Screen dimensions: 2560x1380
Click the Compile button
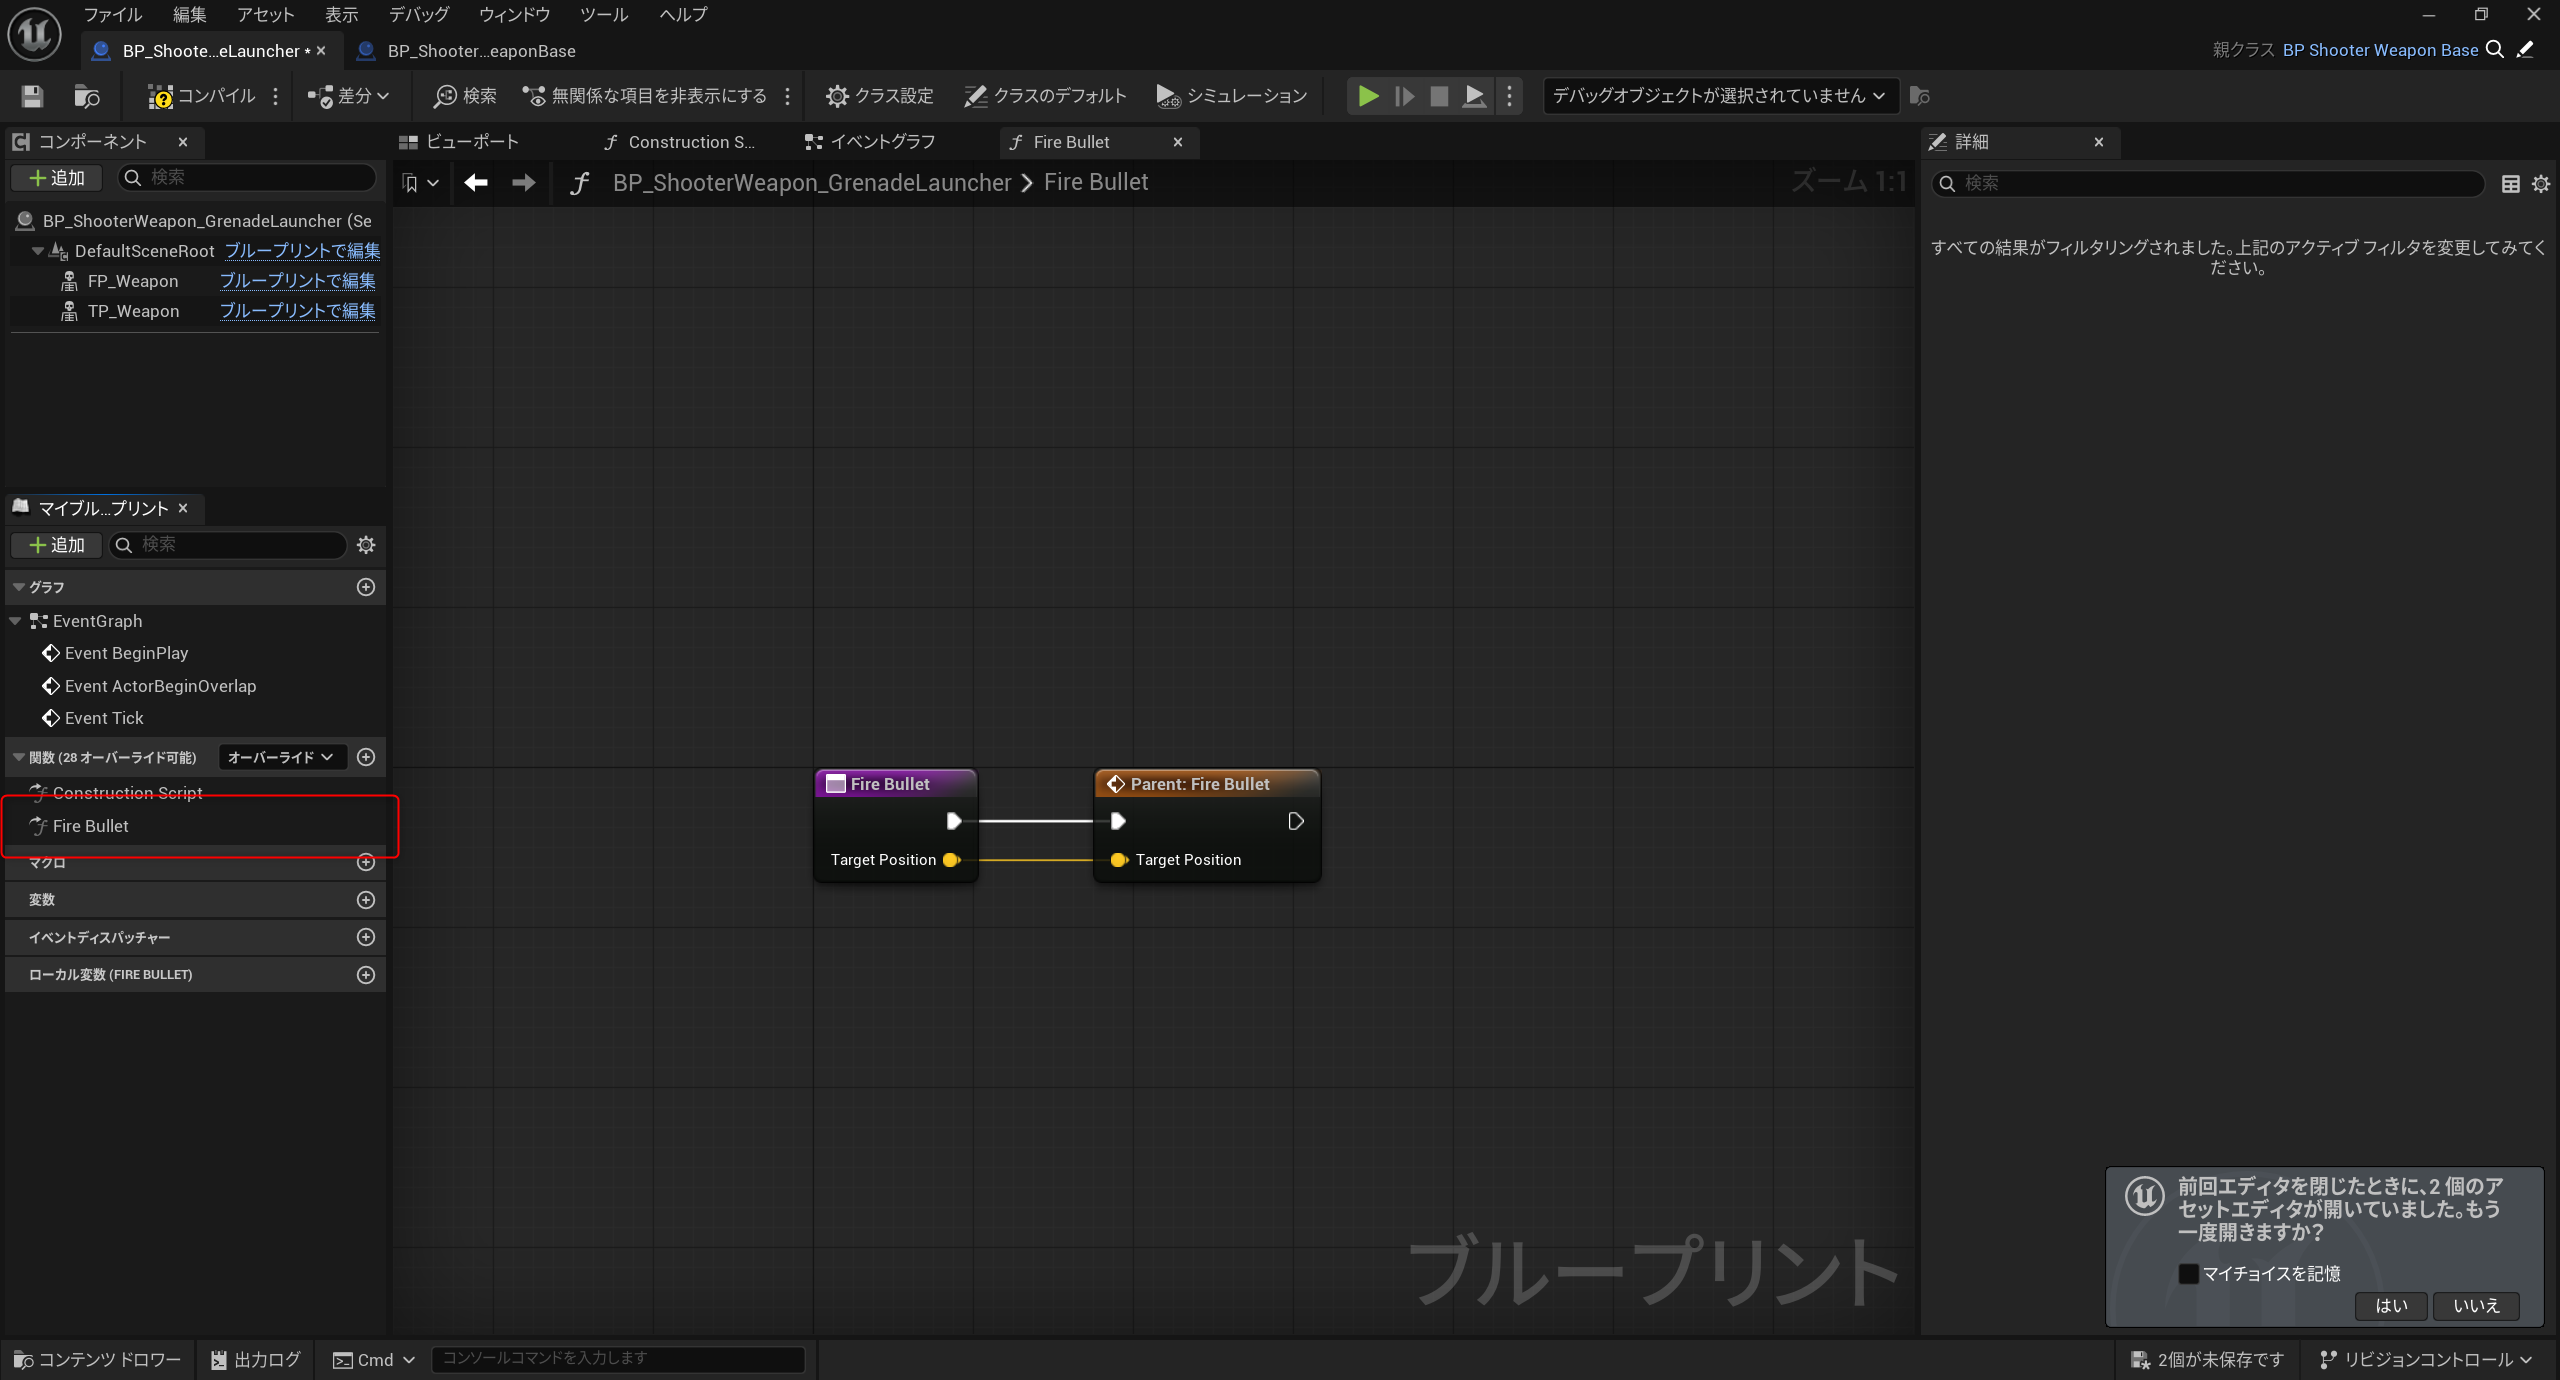tap(203, 96)
